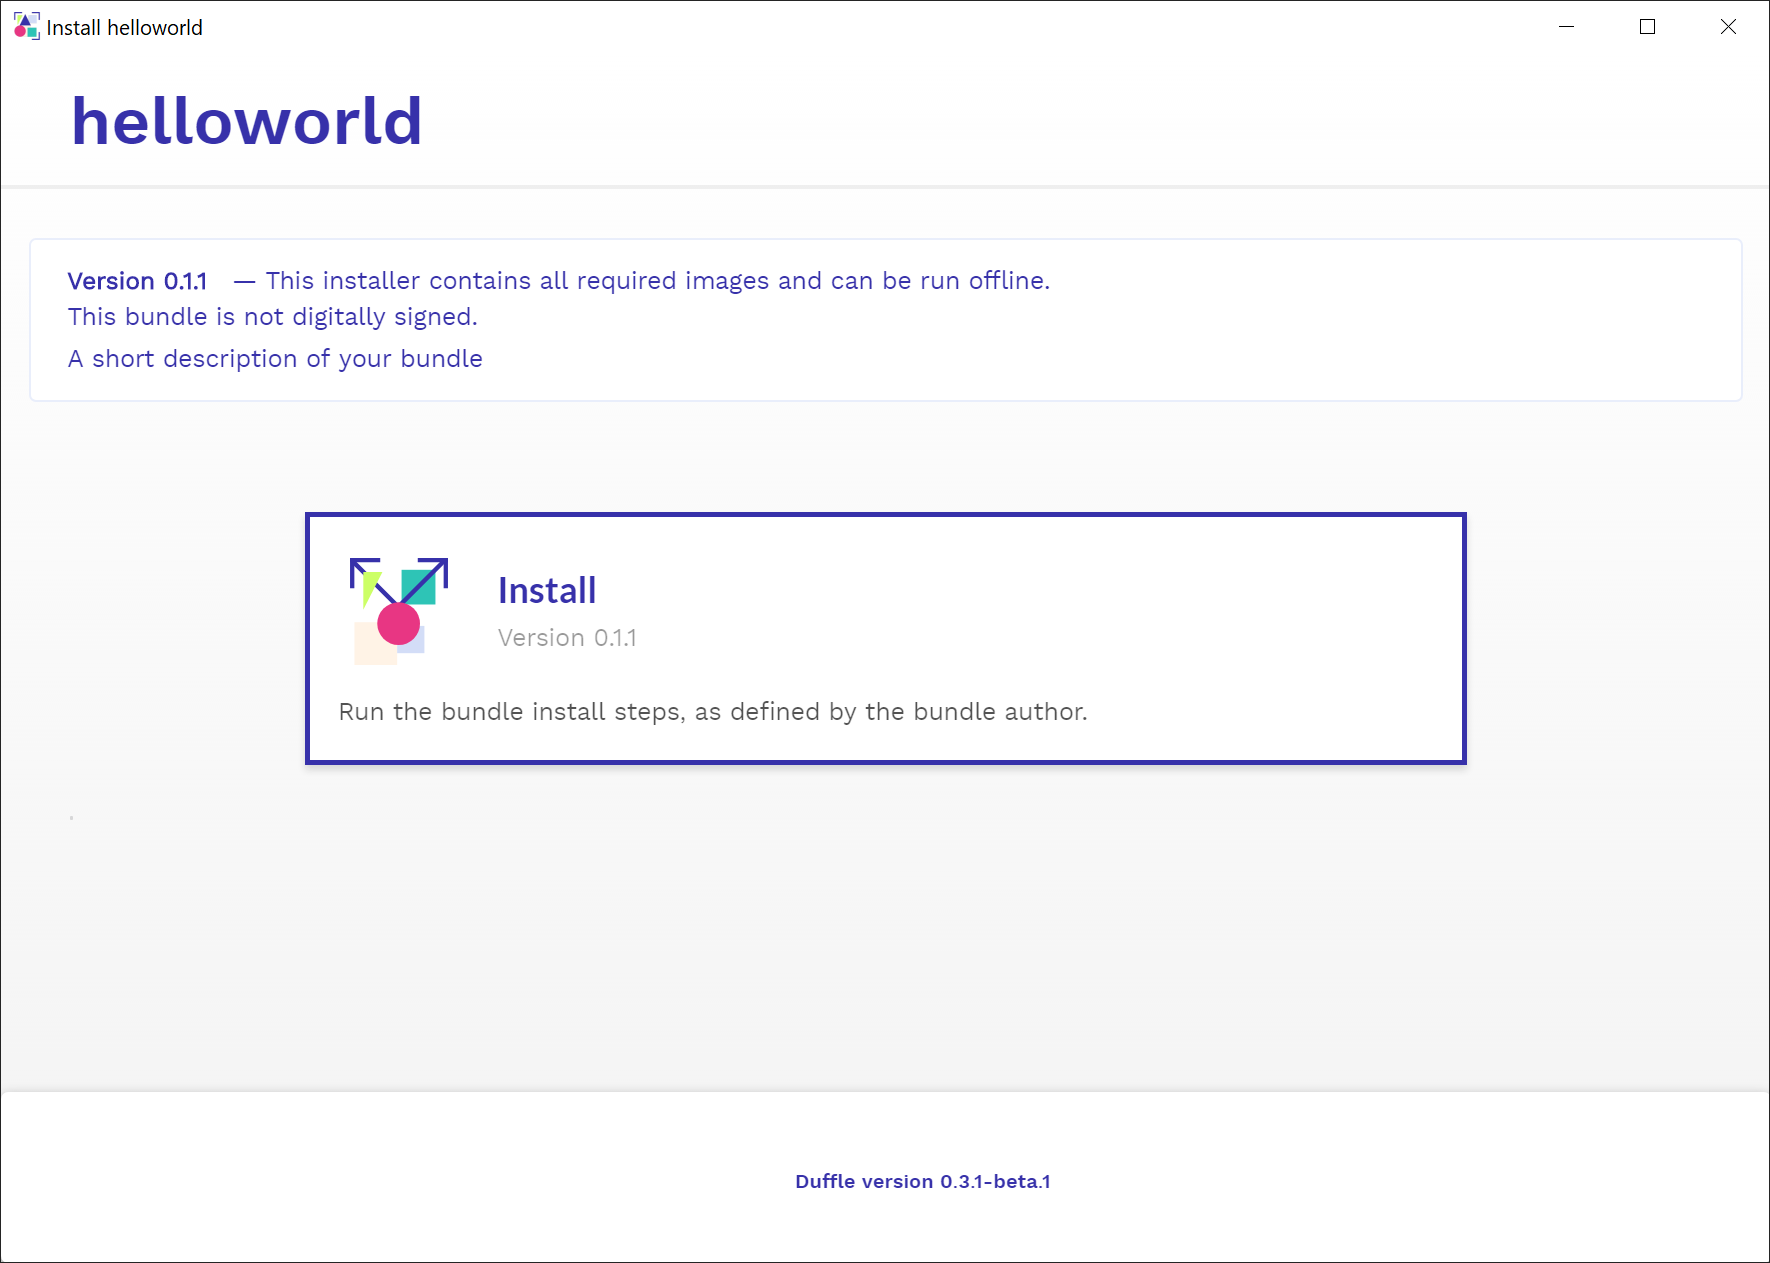Minimize the Install helloworld window

coord(1566,27)
